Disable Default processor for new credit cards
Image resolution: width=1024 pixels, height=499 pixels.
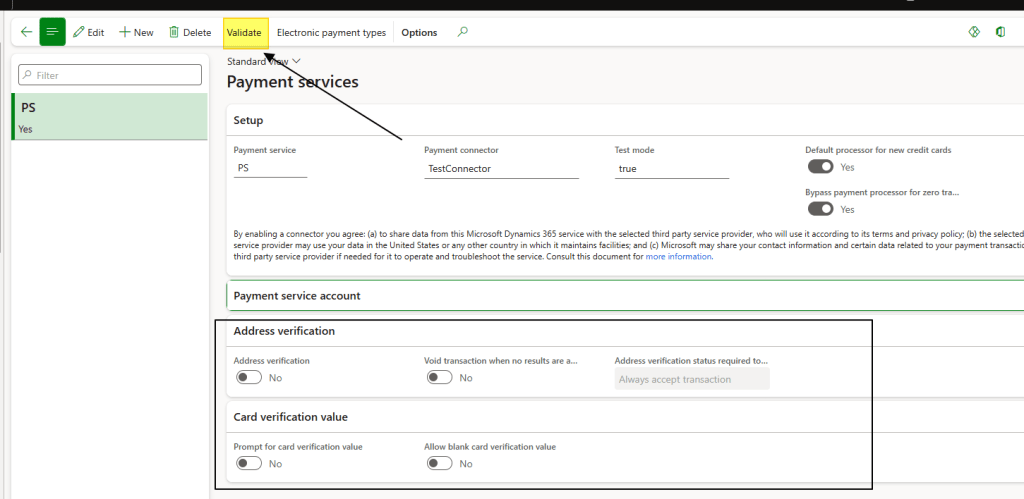click(820, 167)
